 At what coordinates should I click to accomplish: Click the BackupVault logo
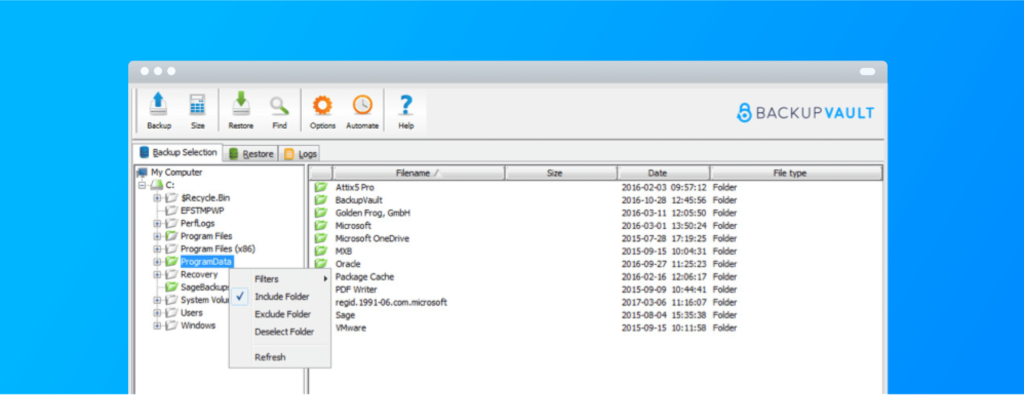(805, 113)
